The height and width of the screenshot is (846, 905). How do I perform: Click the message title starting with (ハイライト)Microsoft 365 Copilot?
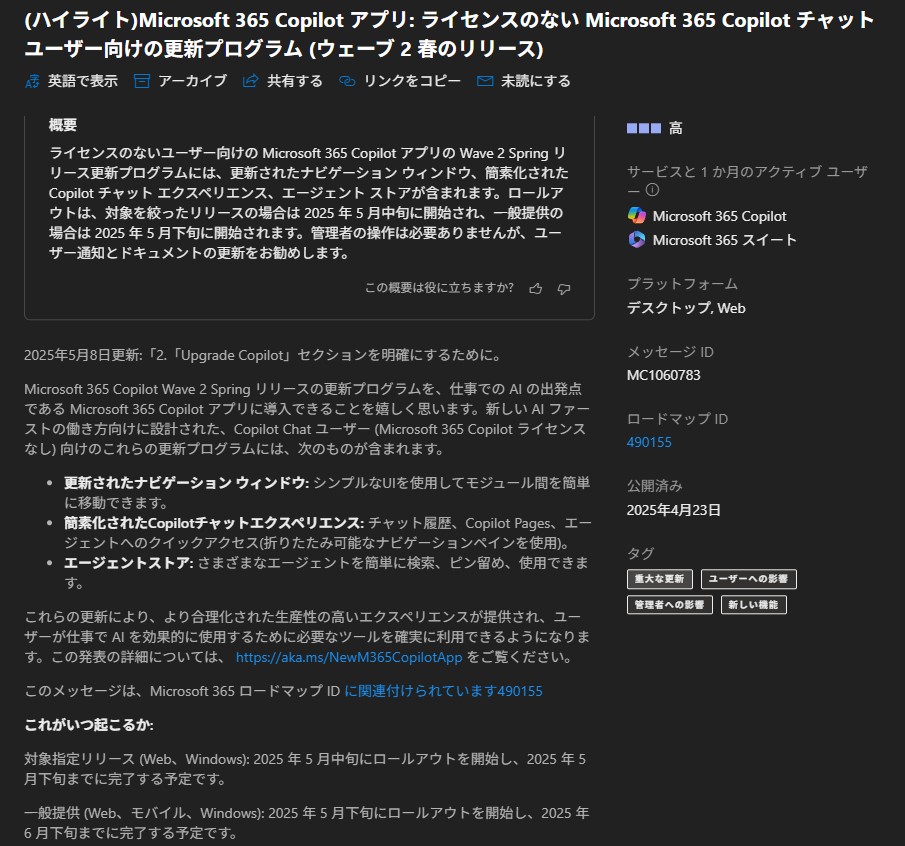click(x=449, y=35)
